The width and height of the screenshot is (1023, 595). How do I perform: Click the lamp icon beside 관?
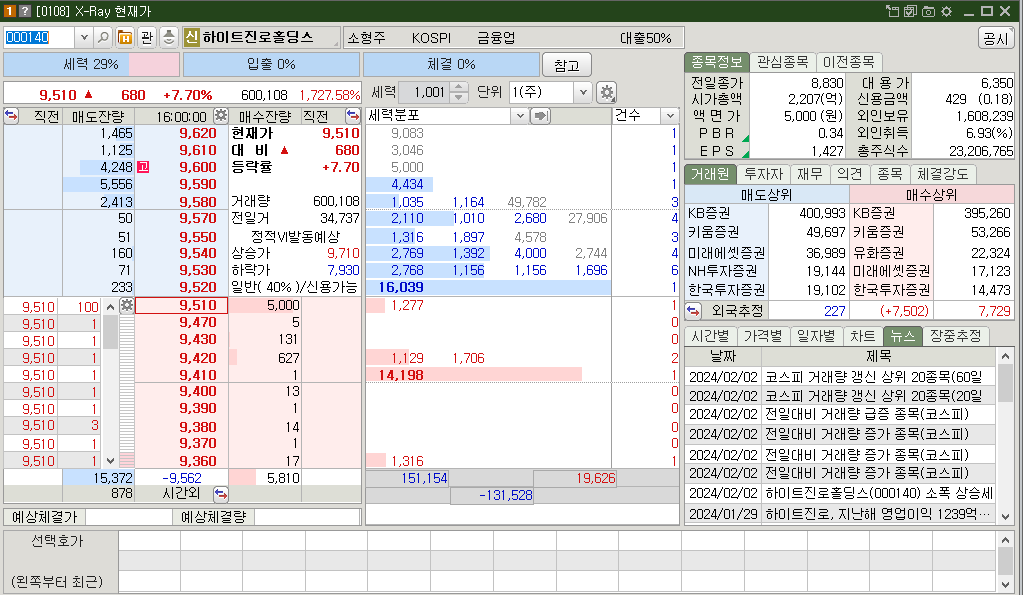click(169, 37)
